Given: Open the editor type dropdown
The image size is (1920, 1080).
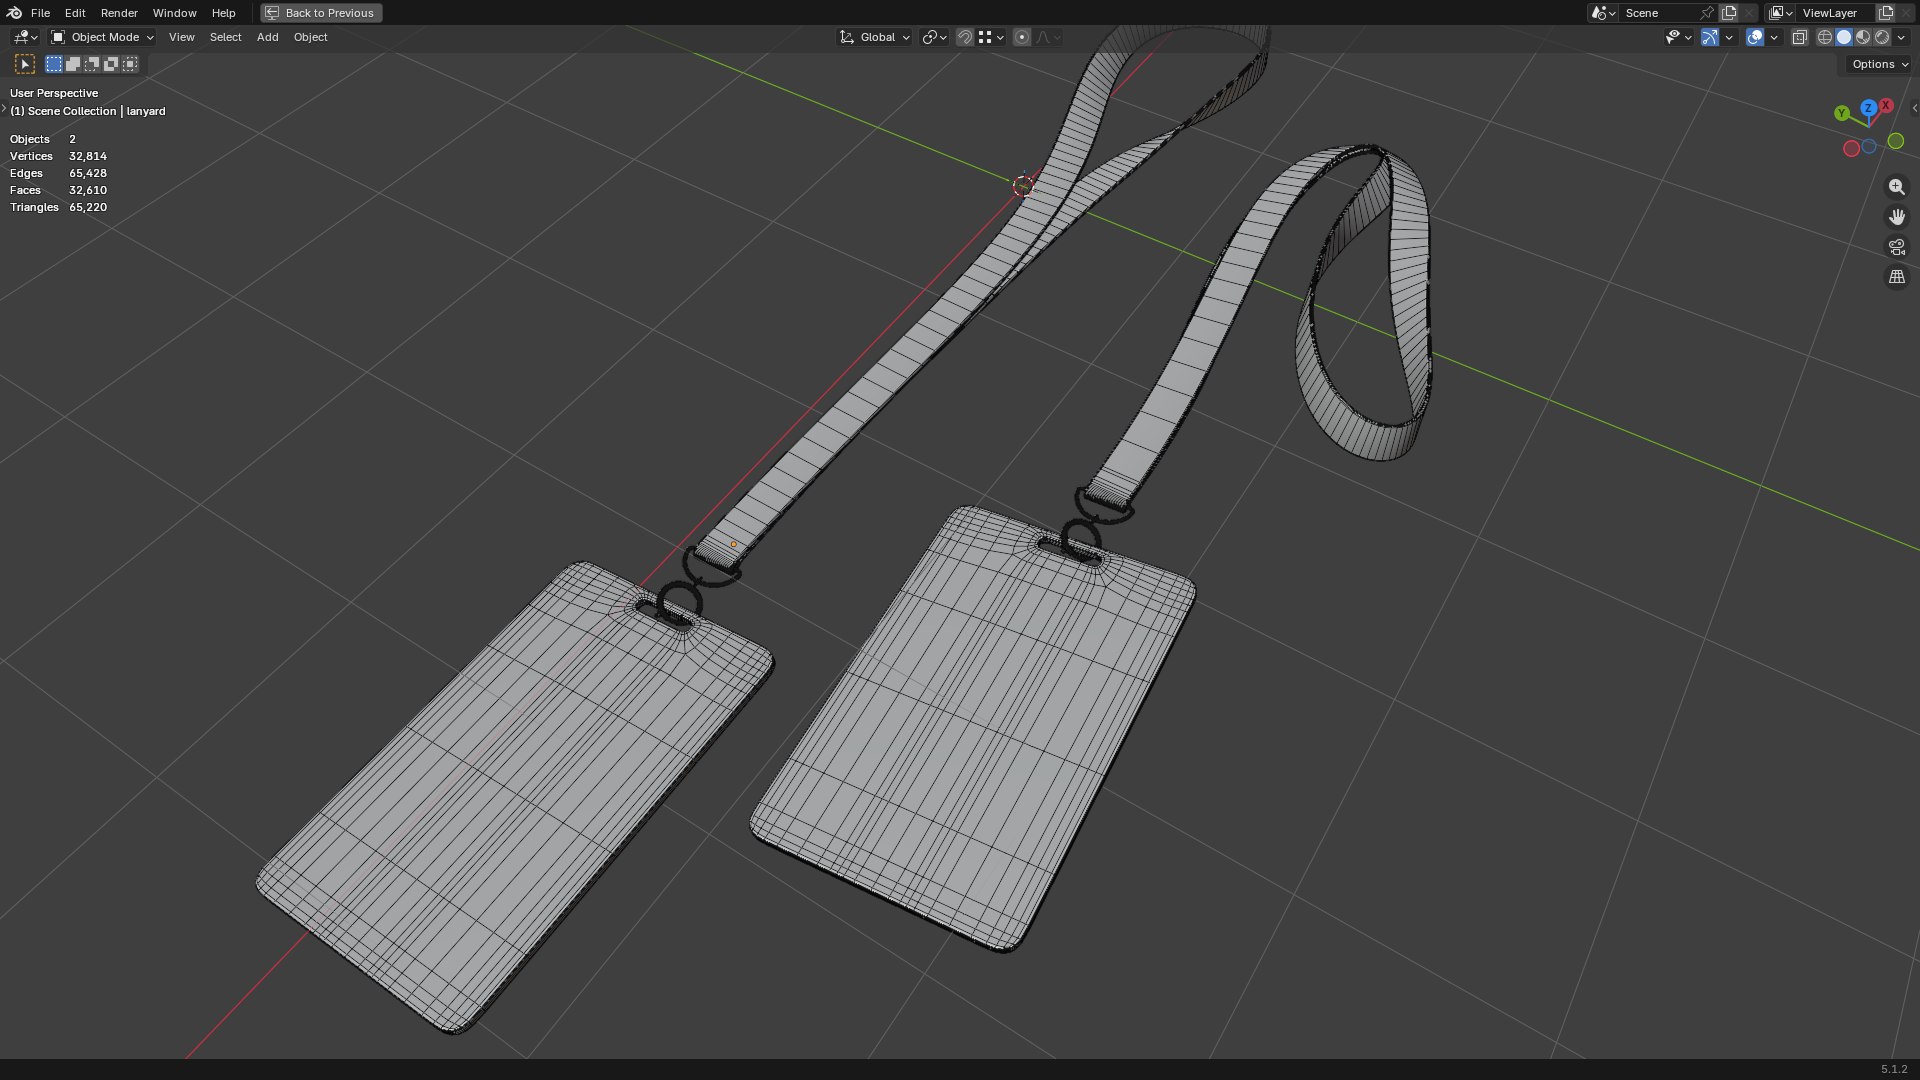Looking at the screenshot, I should [25, 37].
